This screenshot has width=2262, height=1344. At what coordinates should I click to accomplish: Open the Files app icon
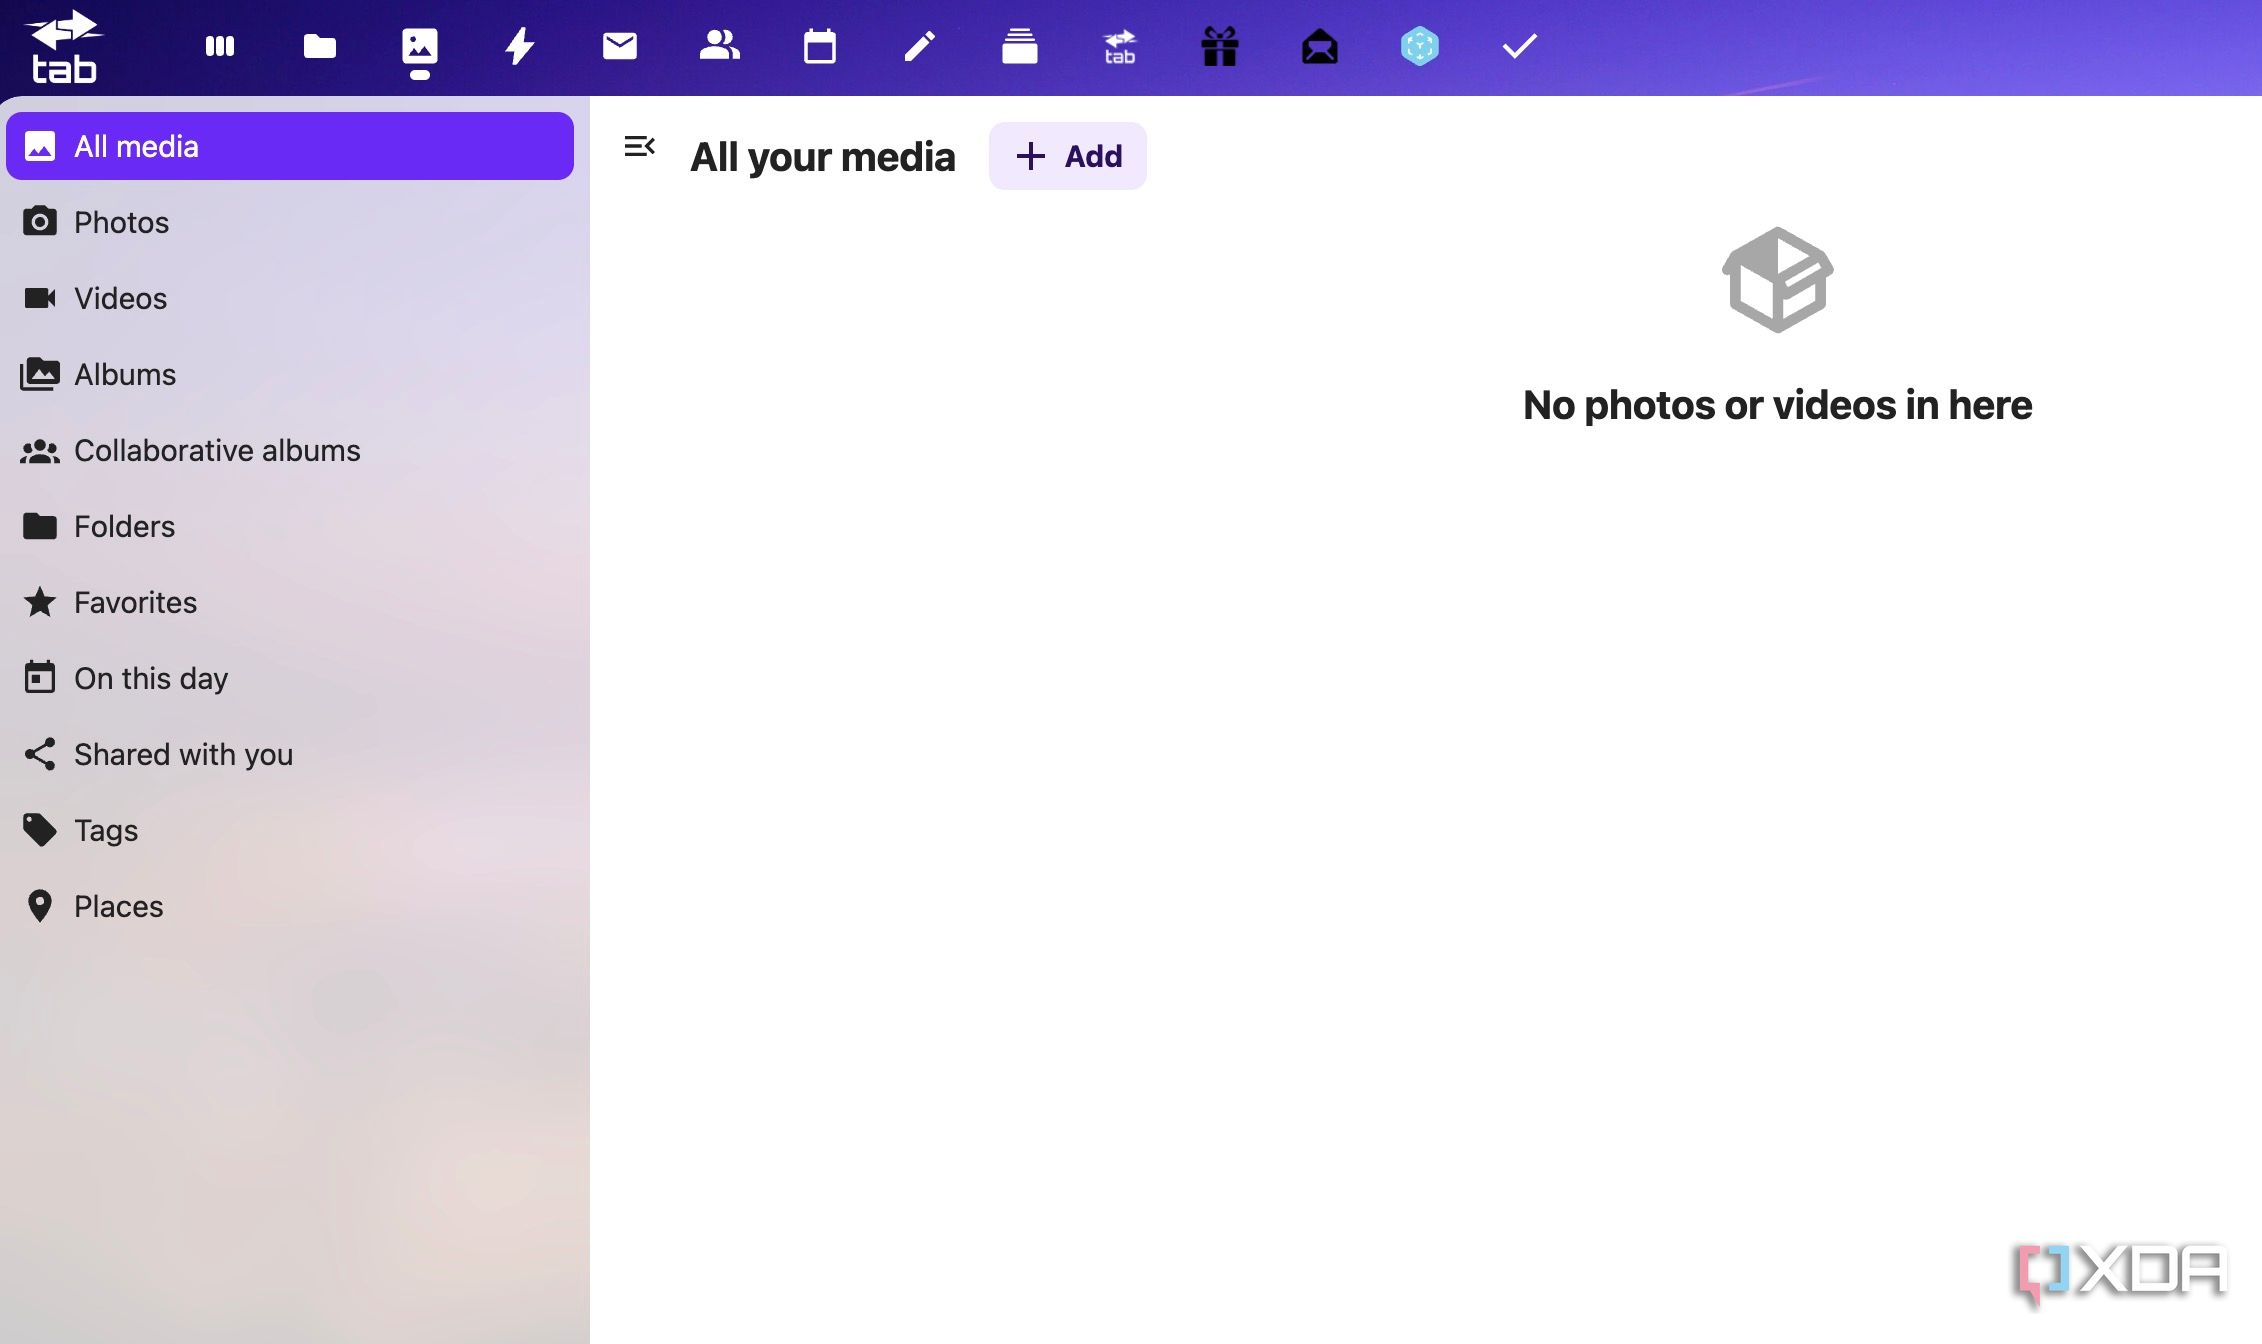[320, 45]
